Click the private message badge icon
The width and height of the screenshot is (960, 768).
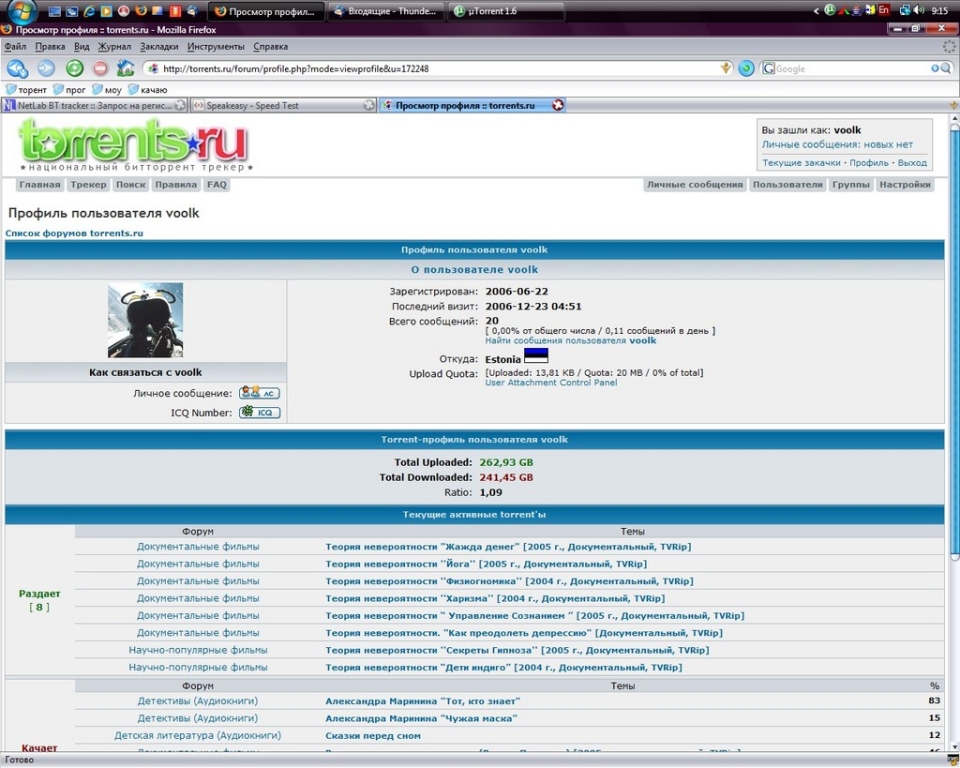259,393
